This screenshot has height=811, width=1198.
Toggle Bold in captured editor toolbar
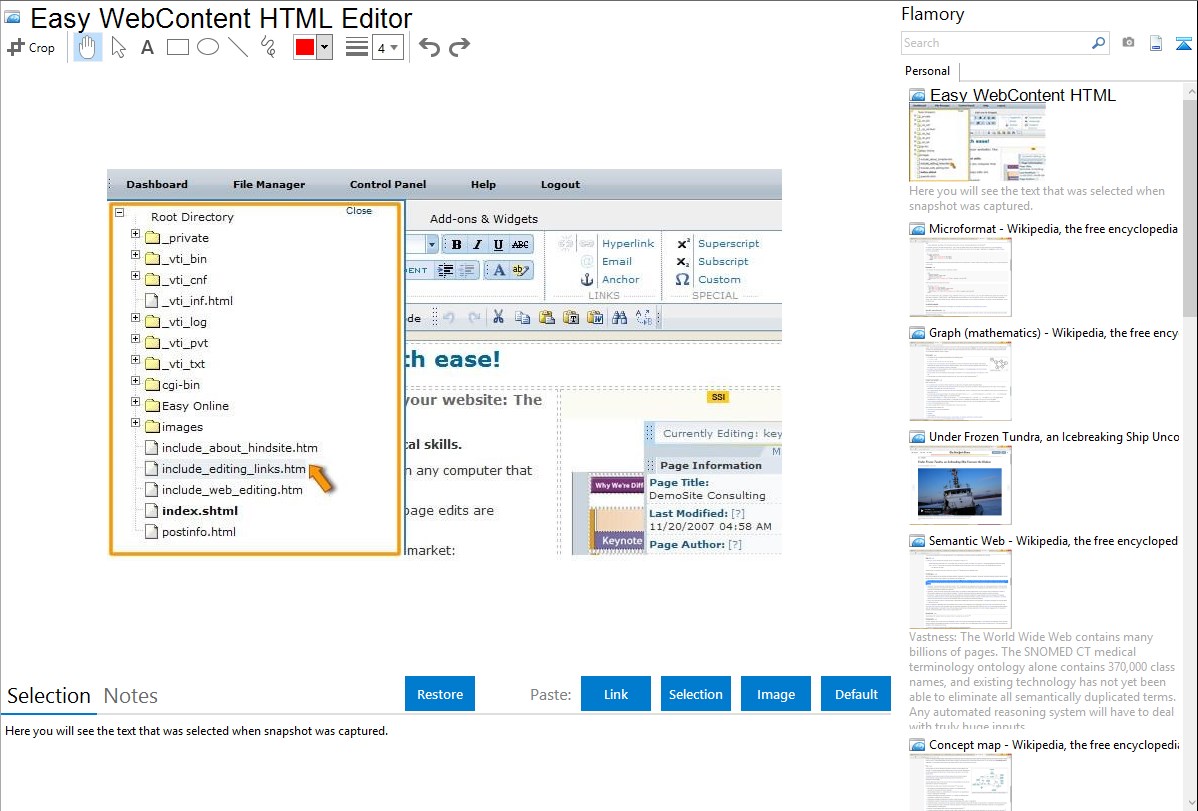(x=456, y=245)
